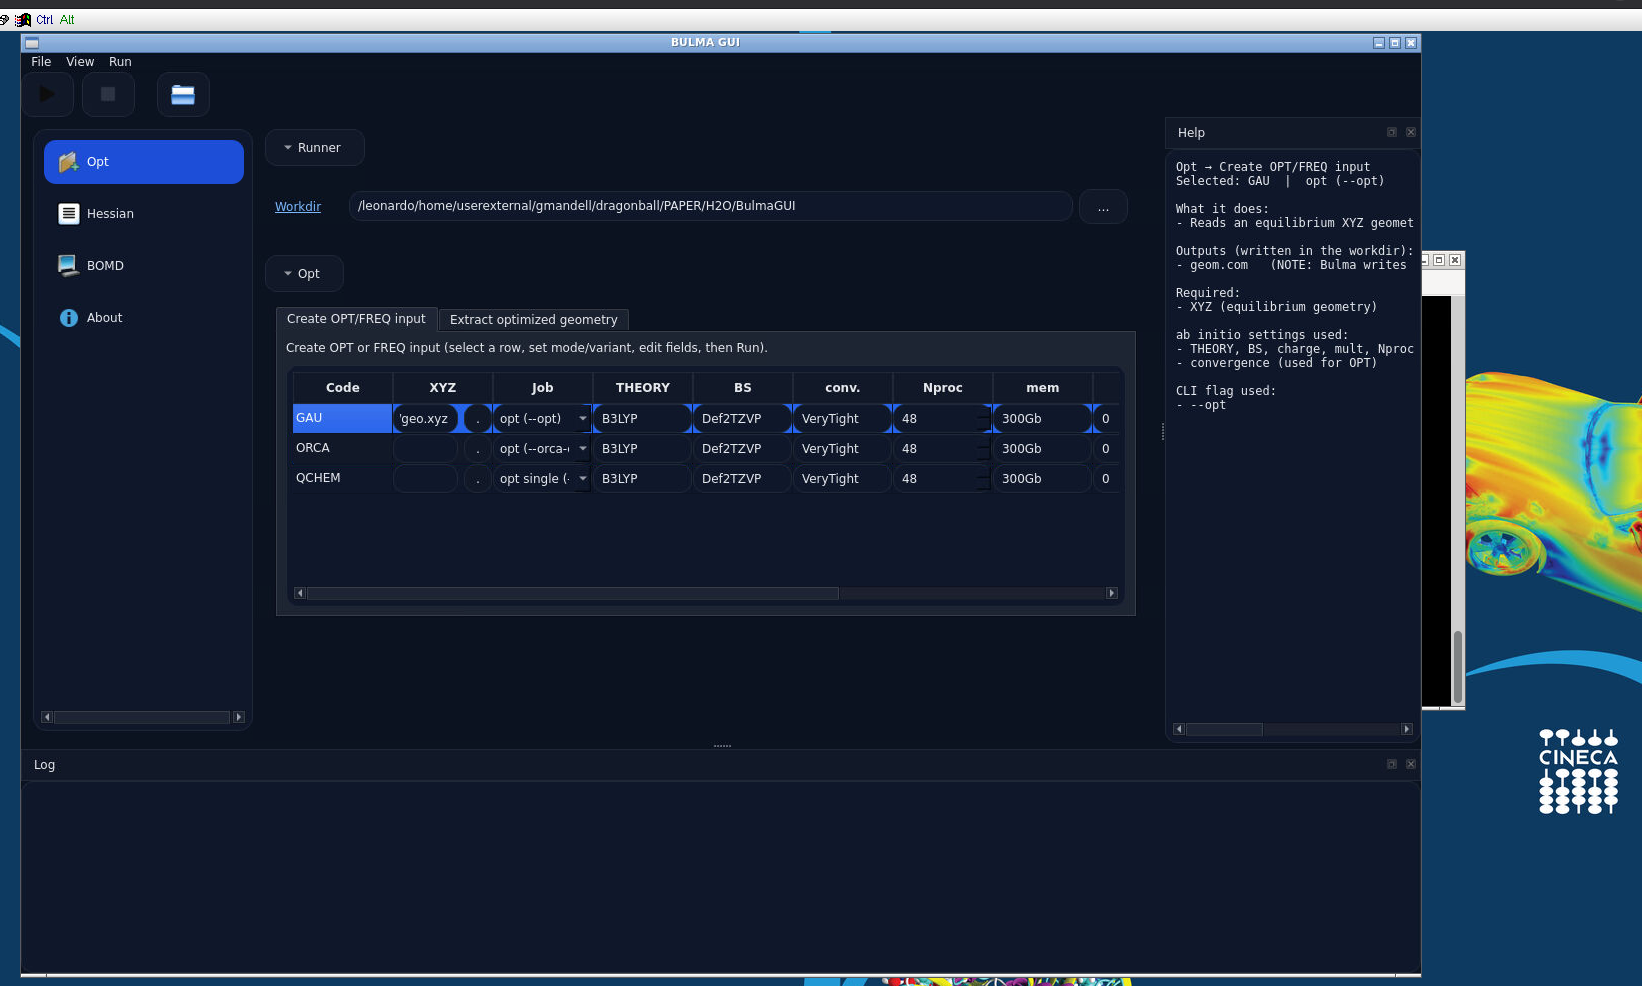This screenshot has height=986, width=1642.
Task: Click the GAU row BS field
Action: point(742,419)
